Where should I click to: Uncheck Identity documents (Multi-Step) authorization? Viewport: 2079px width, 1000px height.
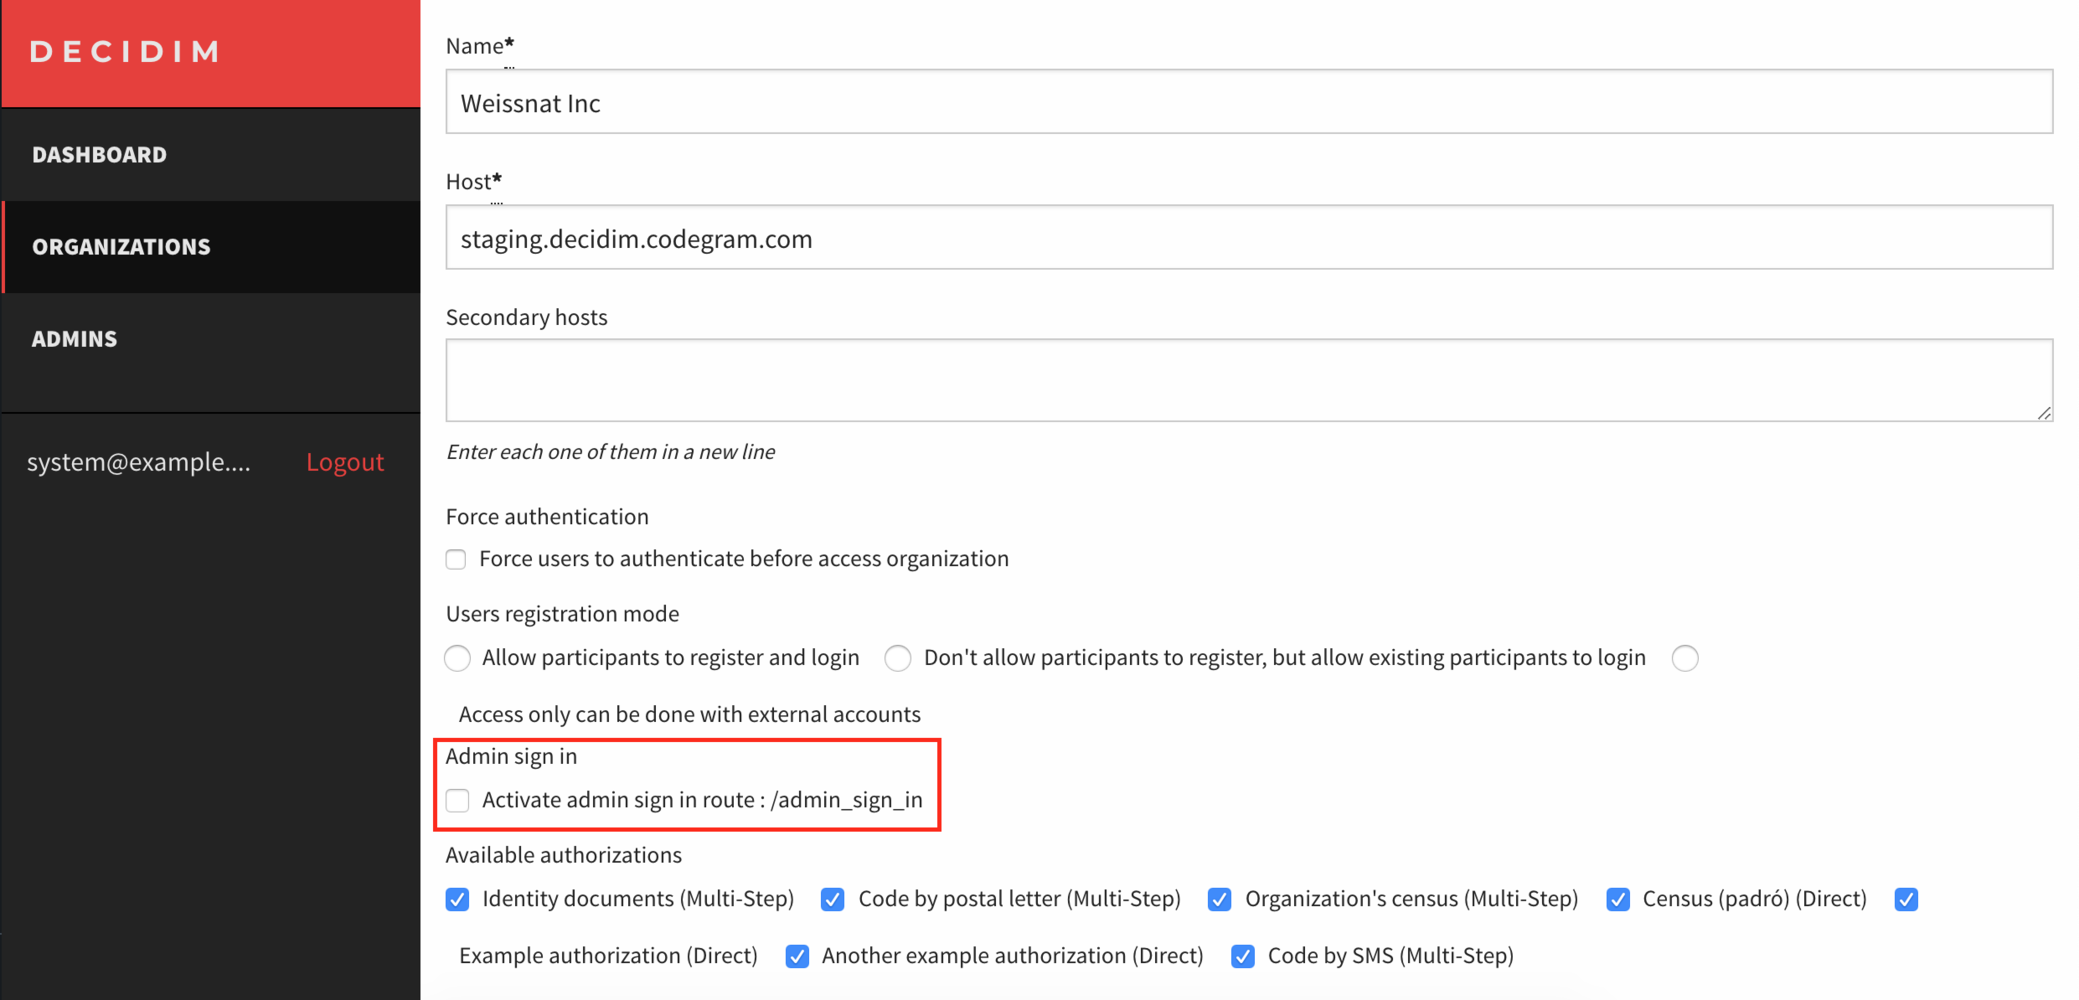(457, 899)
